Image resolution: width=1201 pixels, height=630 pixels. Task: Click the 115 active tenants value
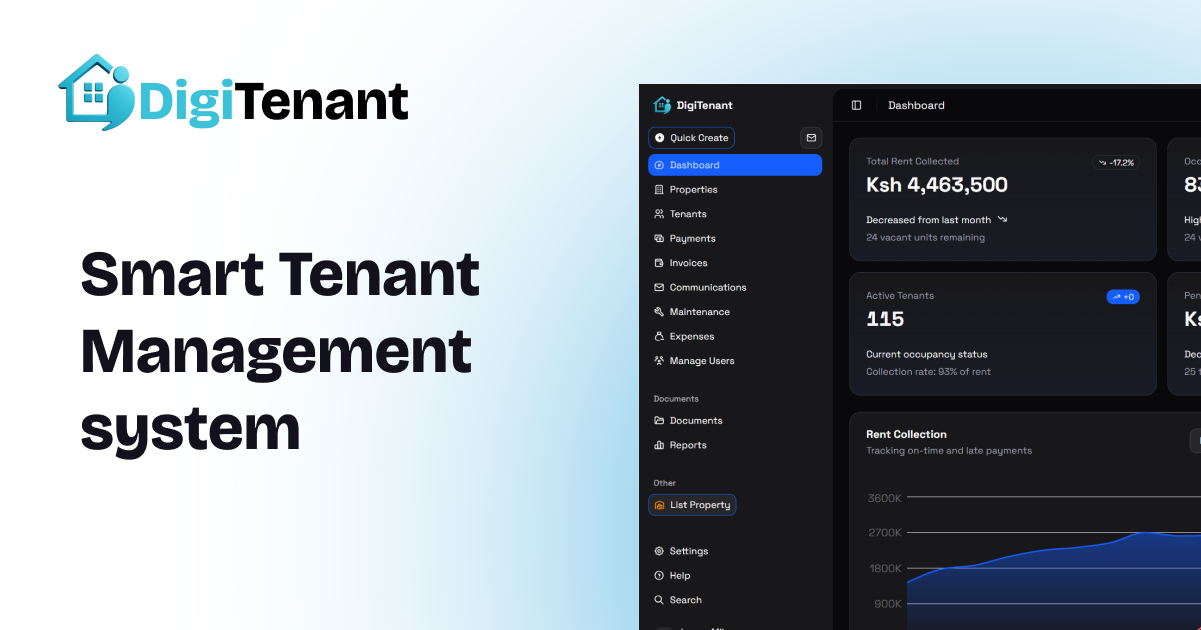885,319
